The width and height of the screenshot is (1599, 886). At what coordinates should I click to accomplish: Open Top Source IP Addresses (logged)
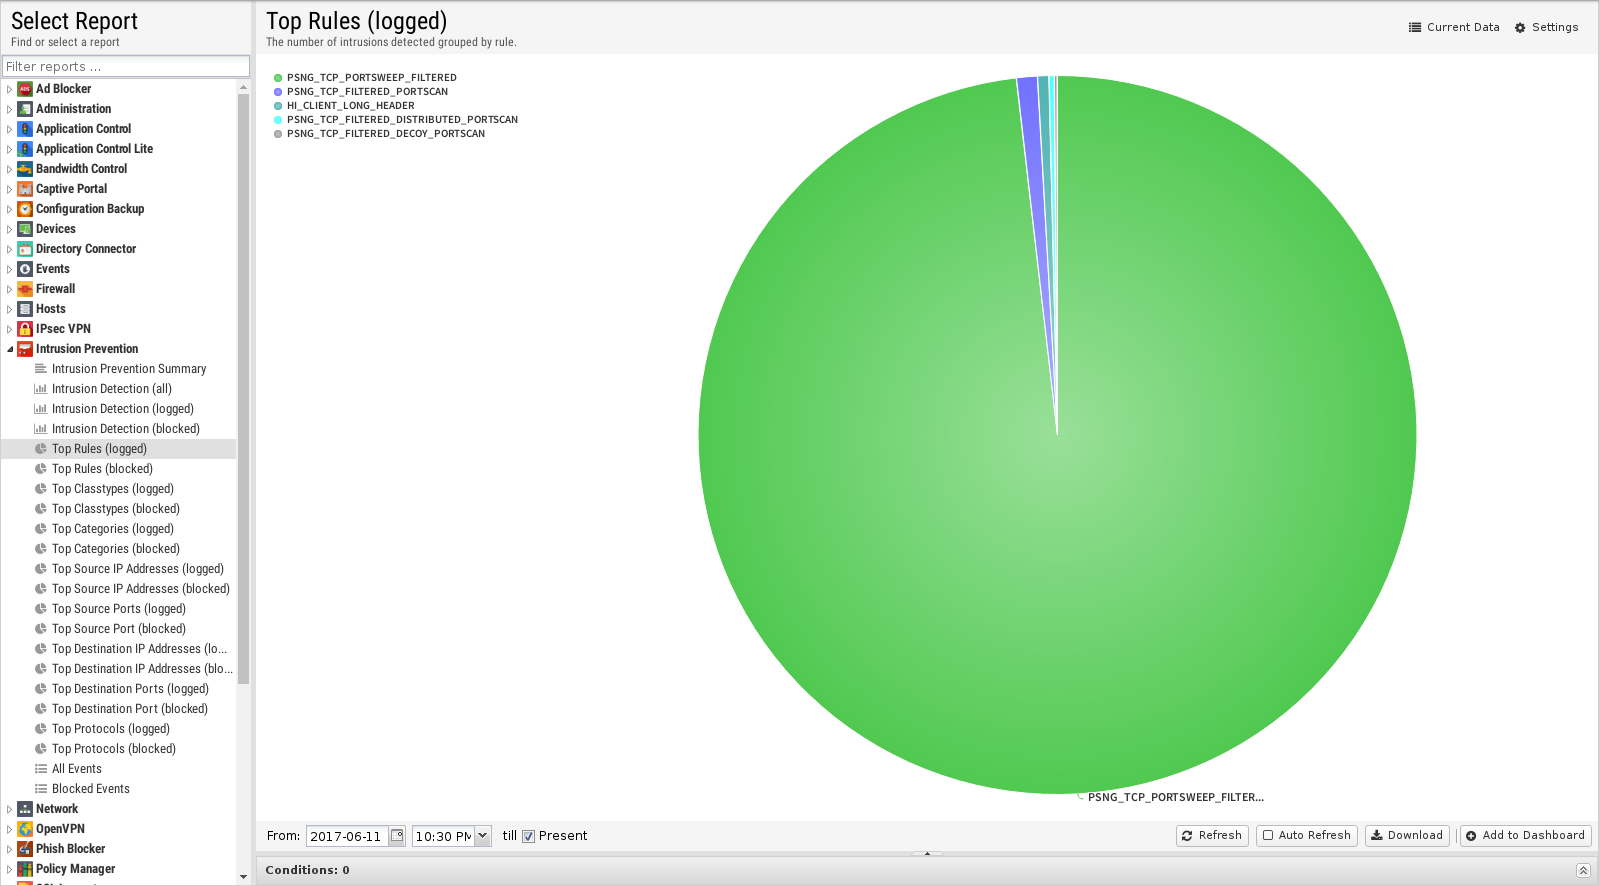[138, 569]
